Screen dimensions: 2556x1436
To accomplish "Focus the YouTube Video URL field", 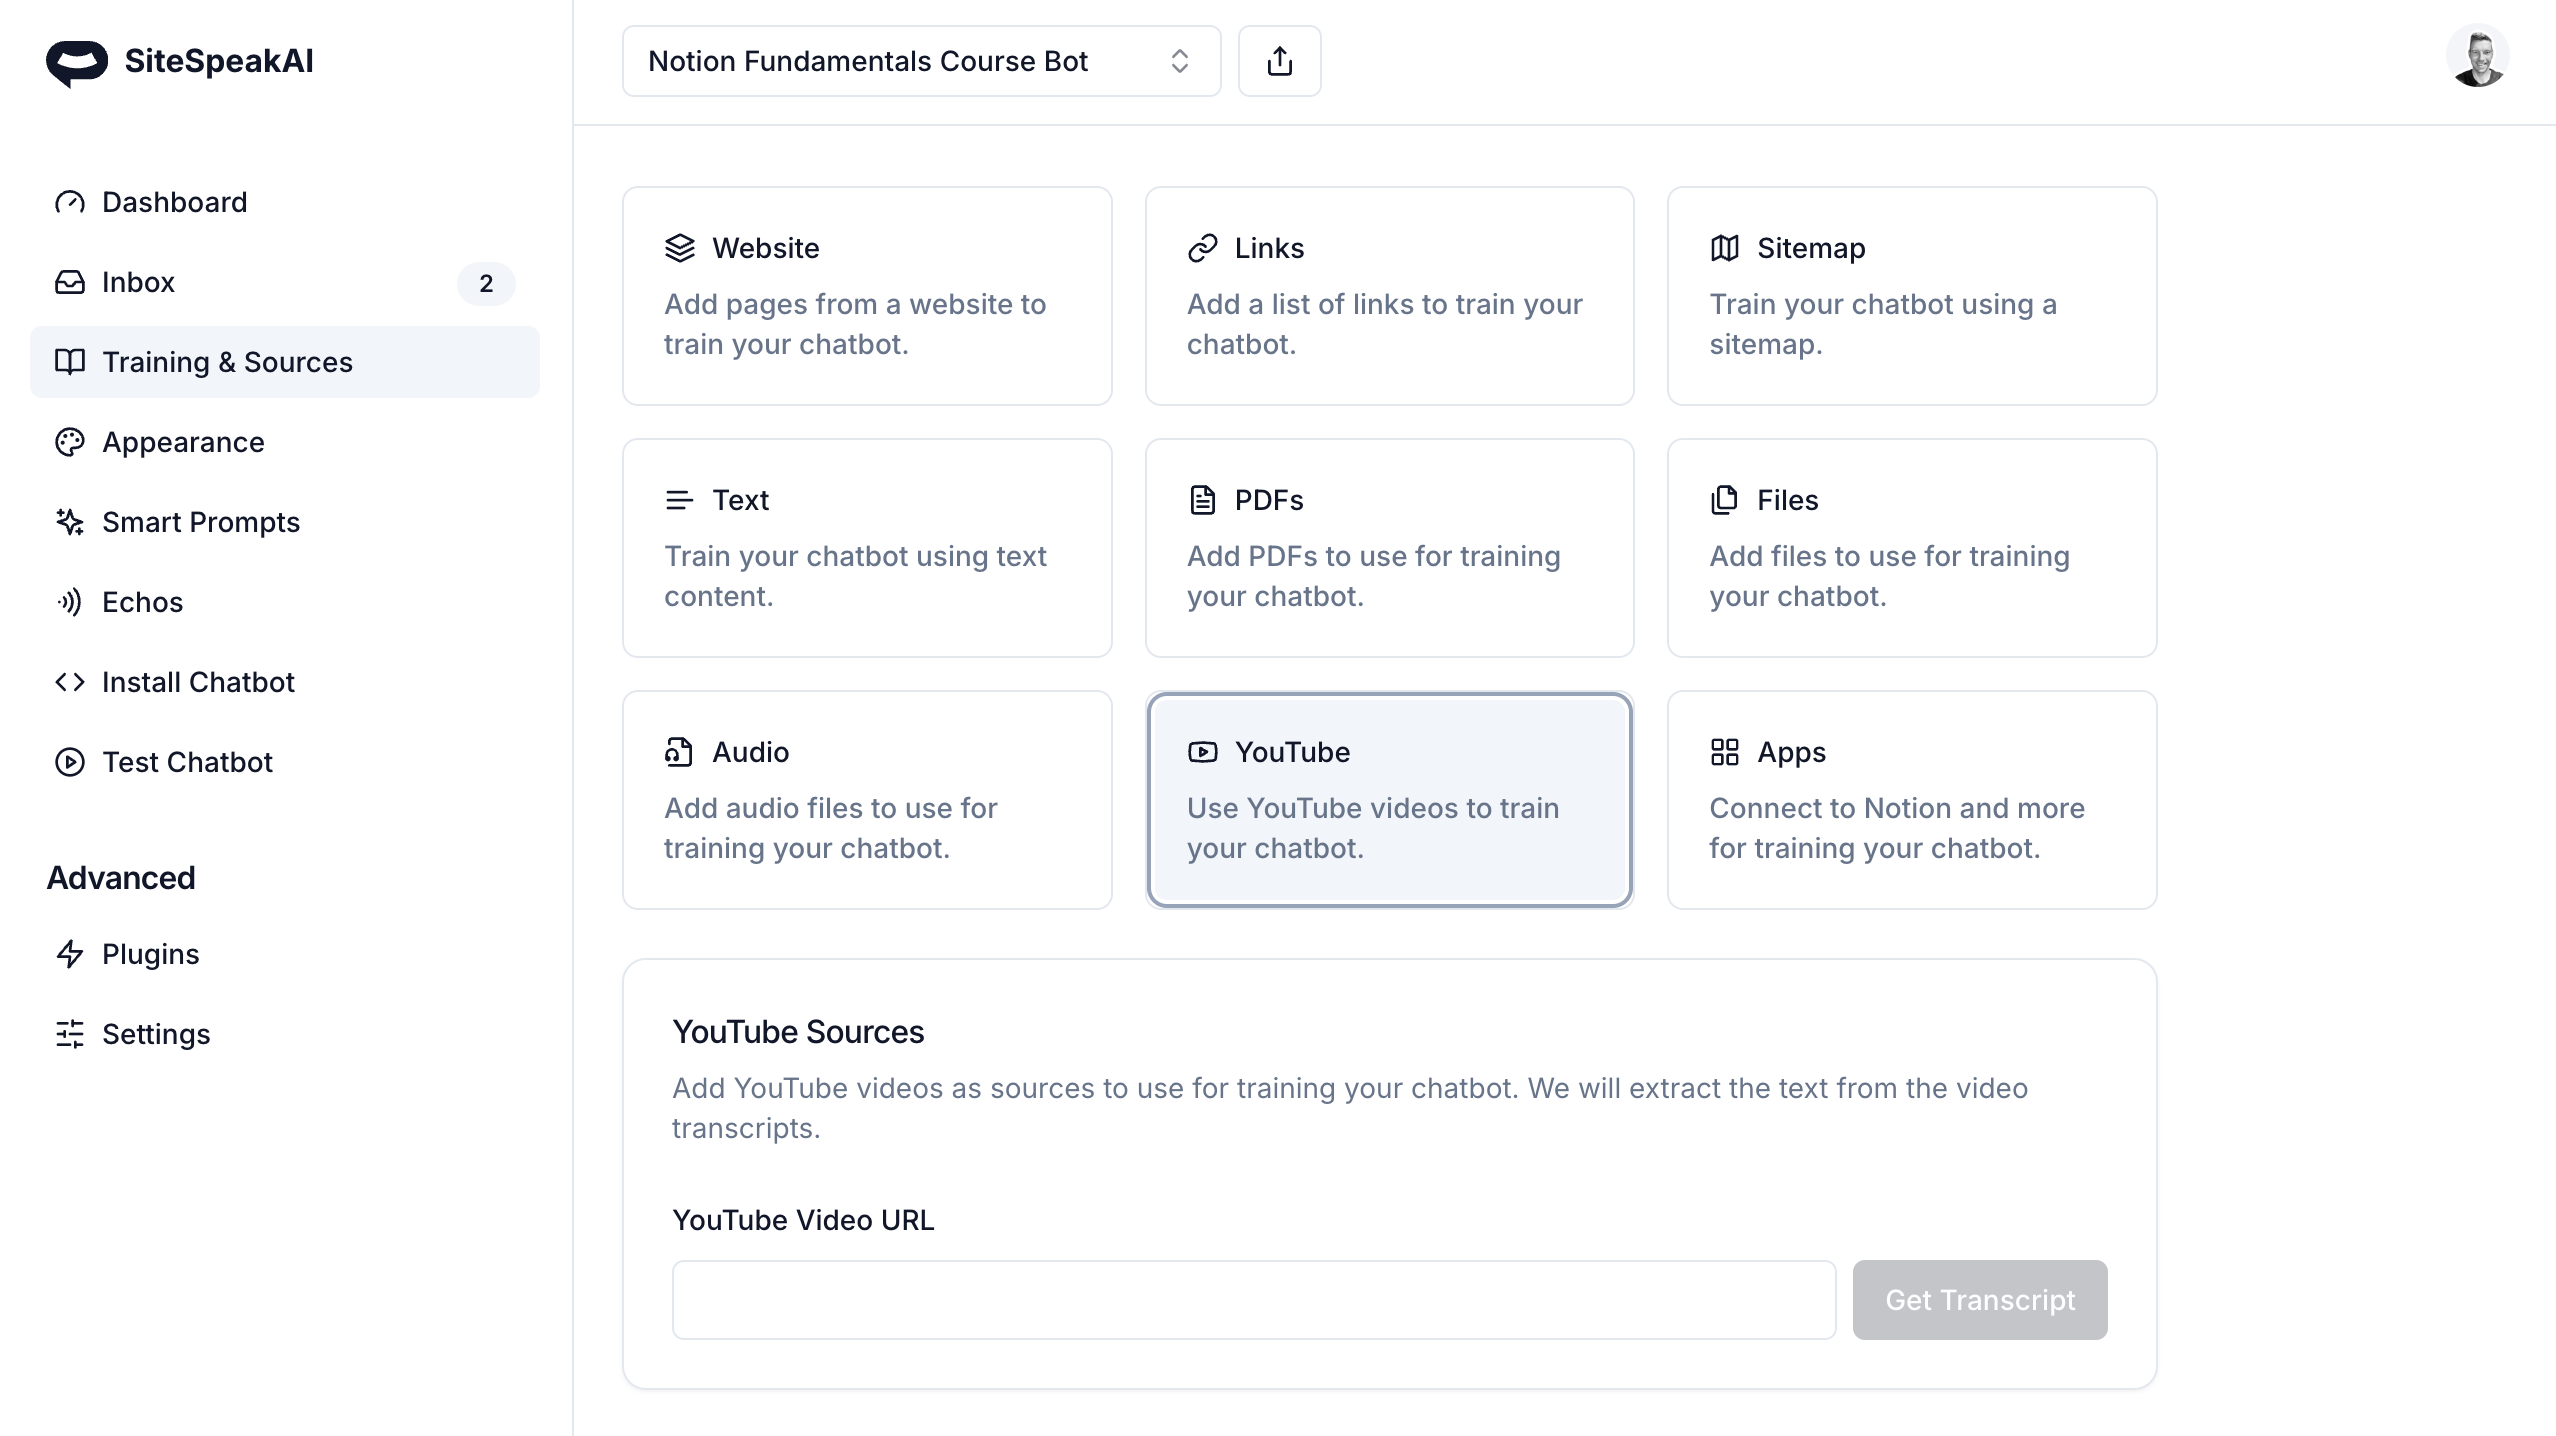I will coord(1253,1300).
